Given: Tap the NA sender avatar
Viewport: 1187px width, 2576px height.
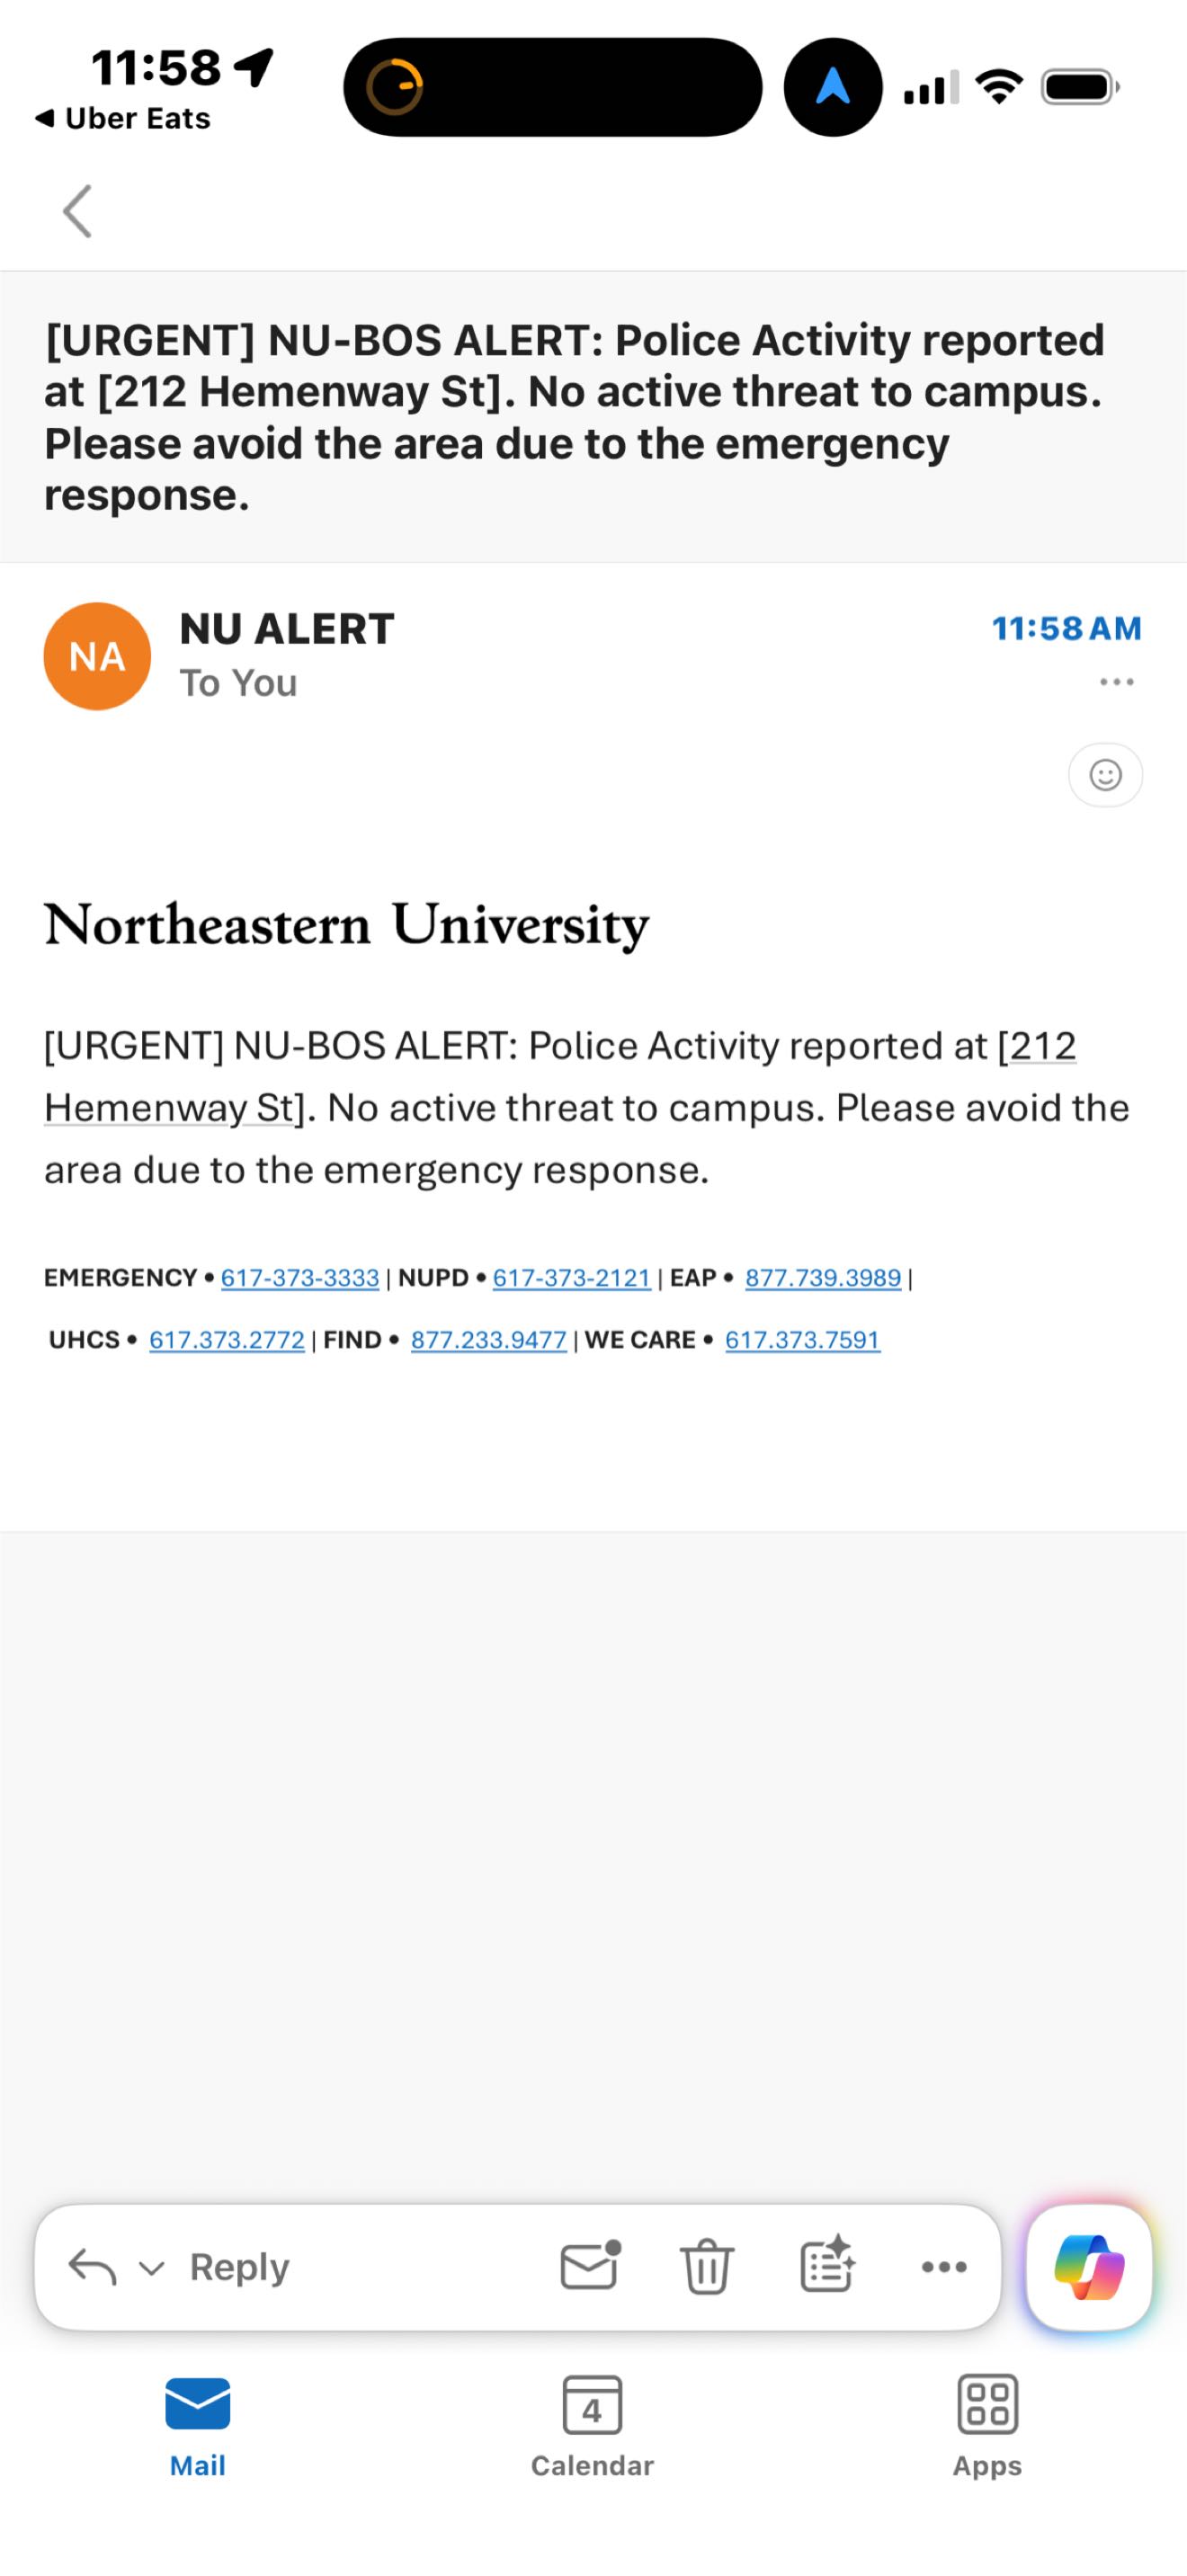Looking at the screenshot, I should click(x=97, y=656).
